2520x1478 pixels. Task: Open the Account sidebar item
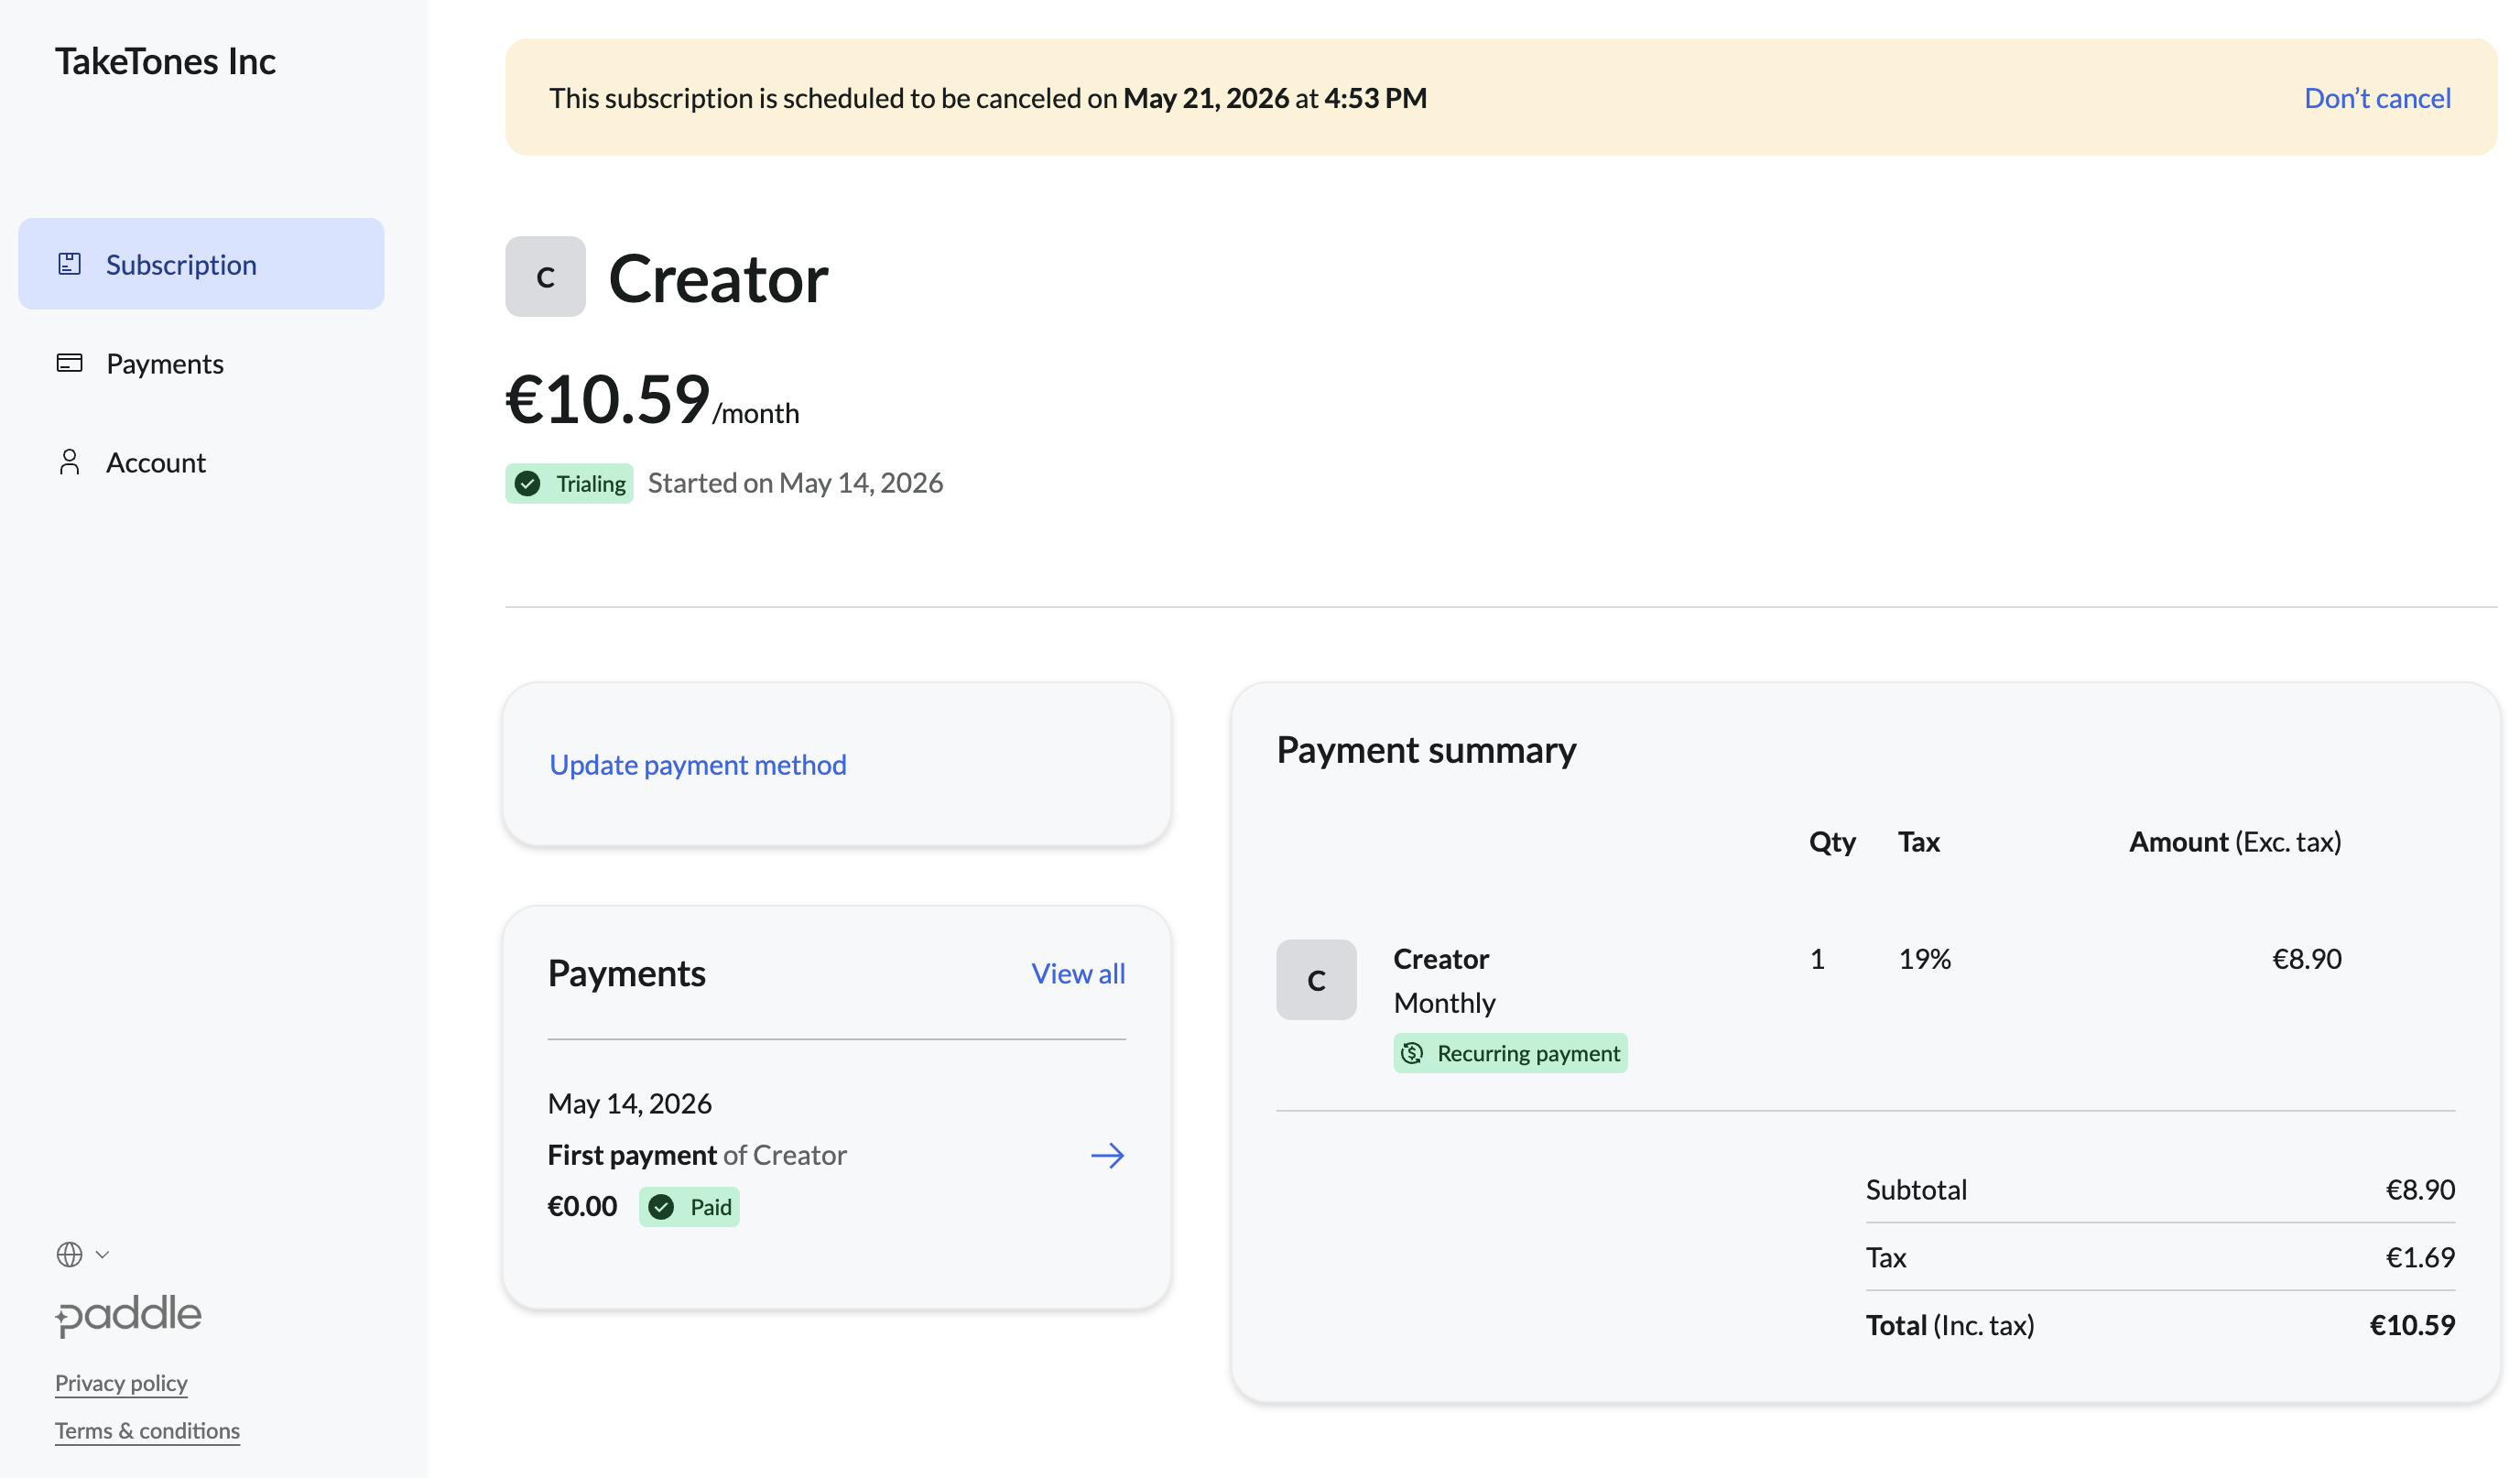(201, 462)
